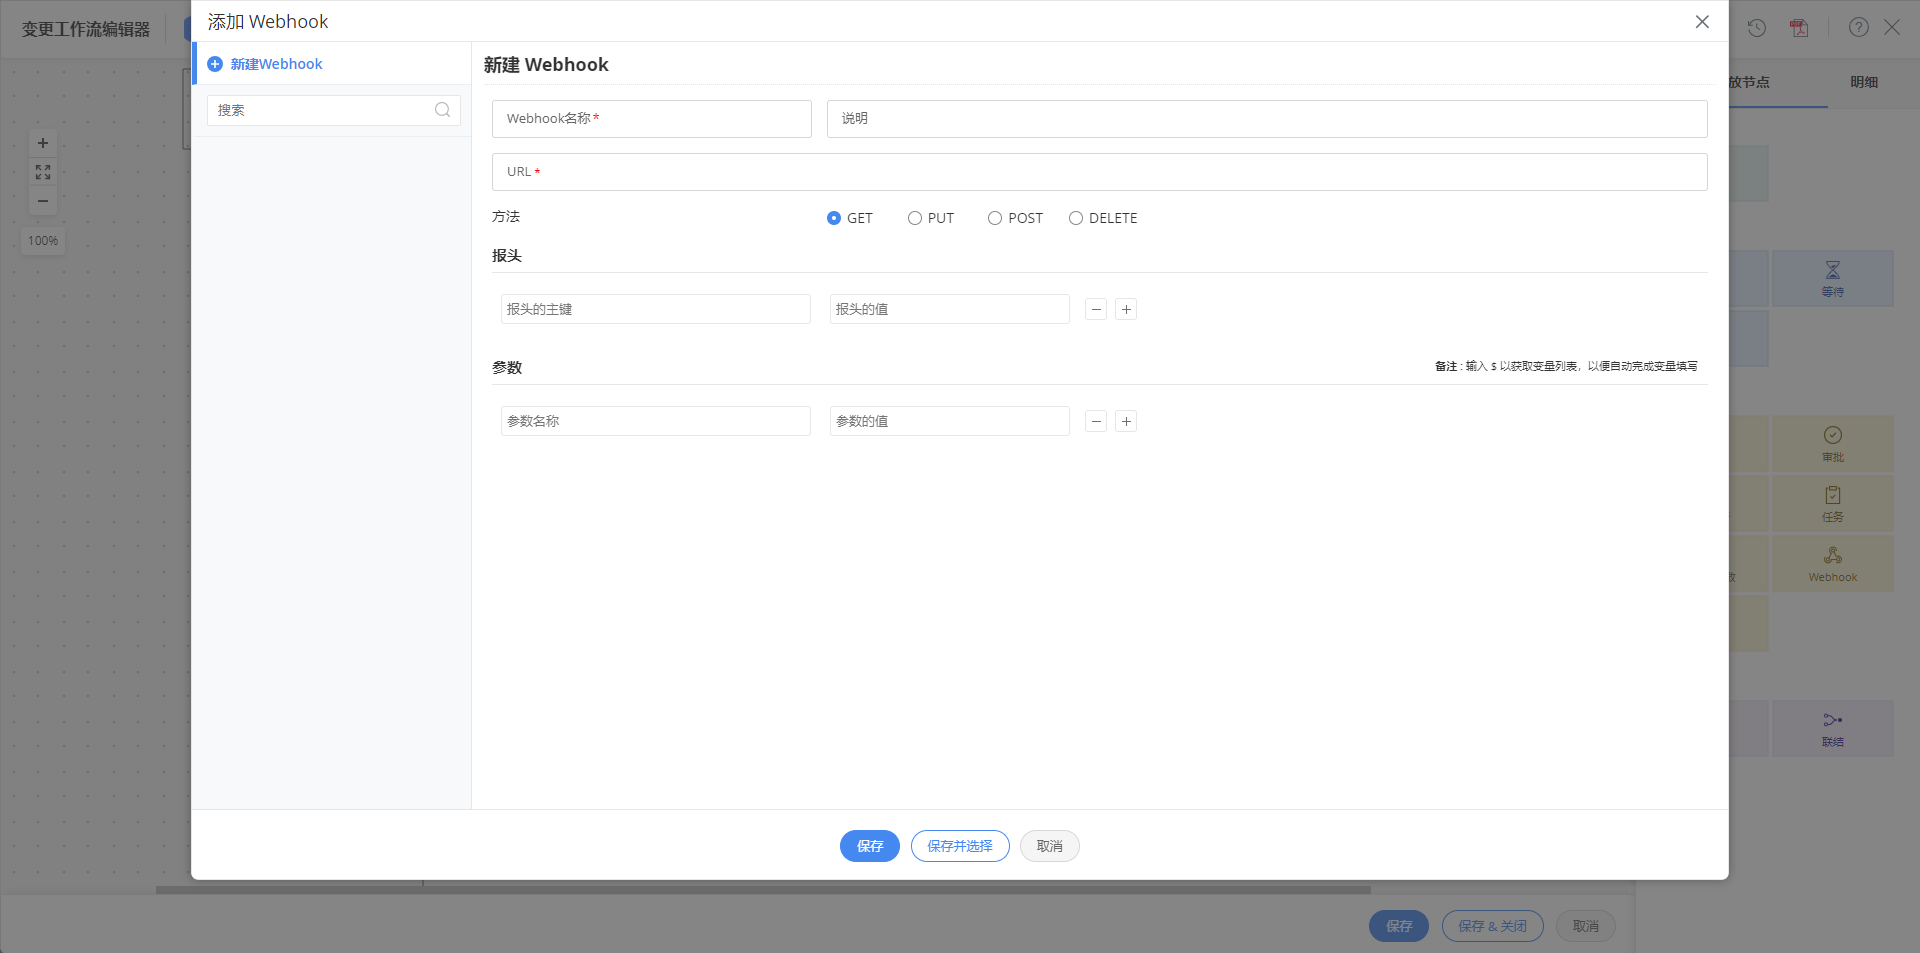The height and width of the screenshot is (953, 1920).
Task: Focus the 报头的主键 header key field
Action: click(656, 309)
